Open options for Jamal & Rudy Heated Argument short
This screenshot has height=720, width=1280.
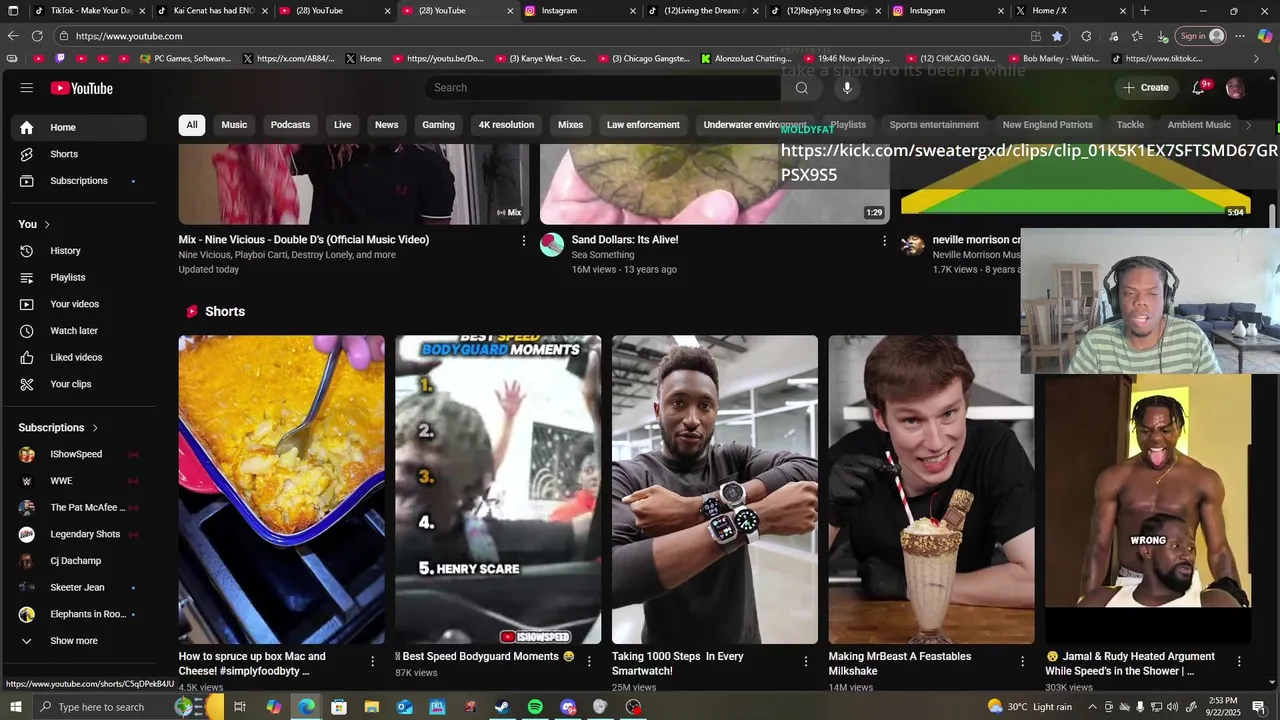(1239, 661)
